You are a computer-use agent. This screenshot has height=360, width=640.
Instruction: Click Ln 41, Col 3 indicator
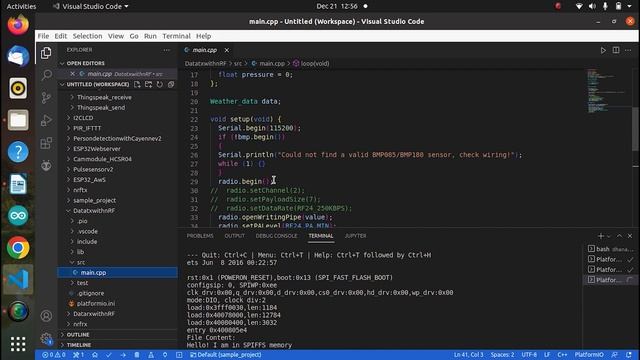coord(468,355)
